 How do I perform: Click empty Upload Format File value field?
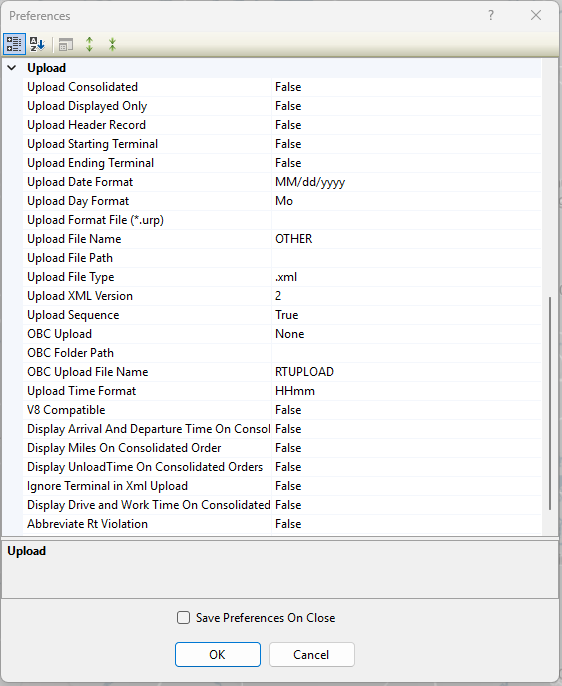pyautogui.click(x=406, y=220)
